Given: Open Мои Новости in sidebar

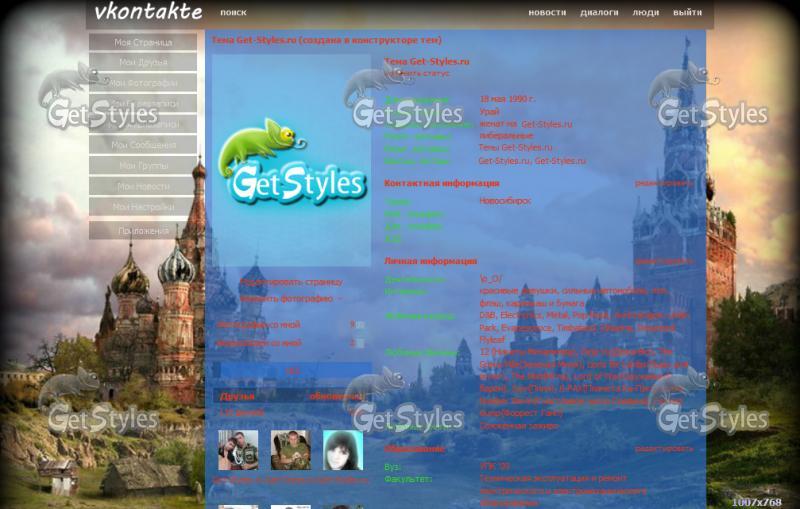Looking at the screenshot, I should [143, 187].
